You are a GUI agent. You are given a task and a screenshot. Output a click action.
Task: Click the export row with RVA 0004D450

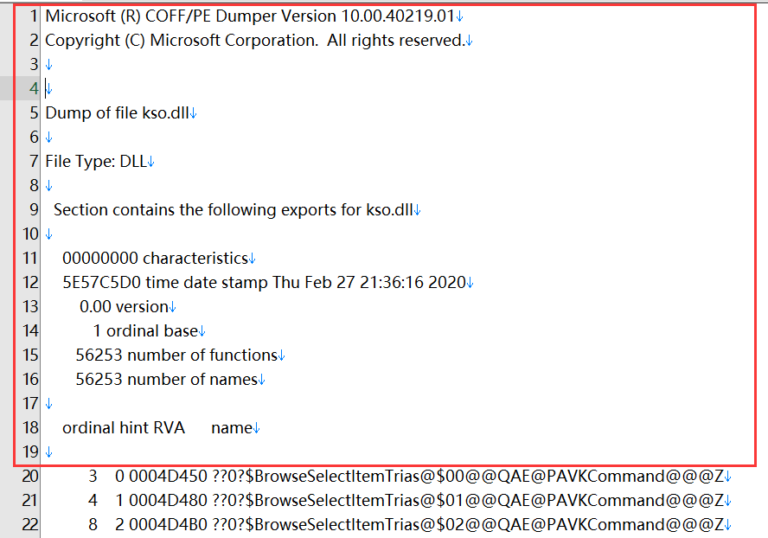pyautogui.click(x=406, y=476)
